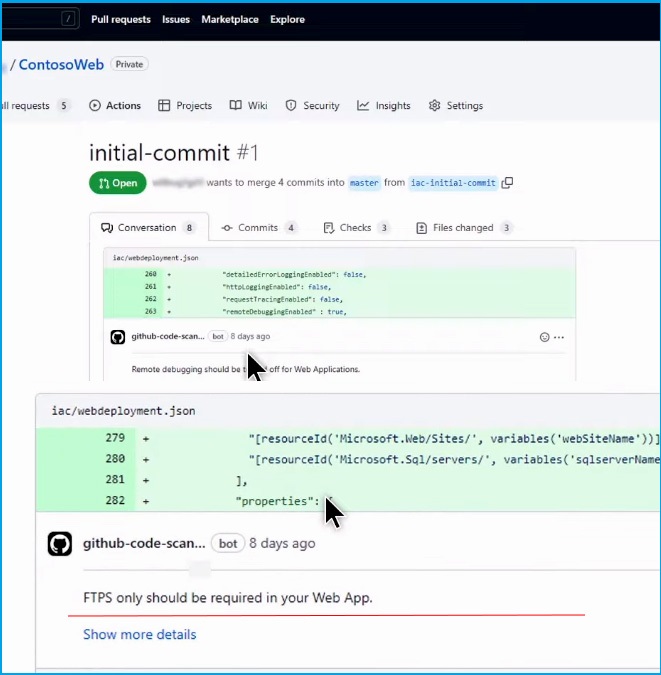661x675 pixels.
Task: Open the Insights repository tab
Action: point(384,105)
